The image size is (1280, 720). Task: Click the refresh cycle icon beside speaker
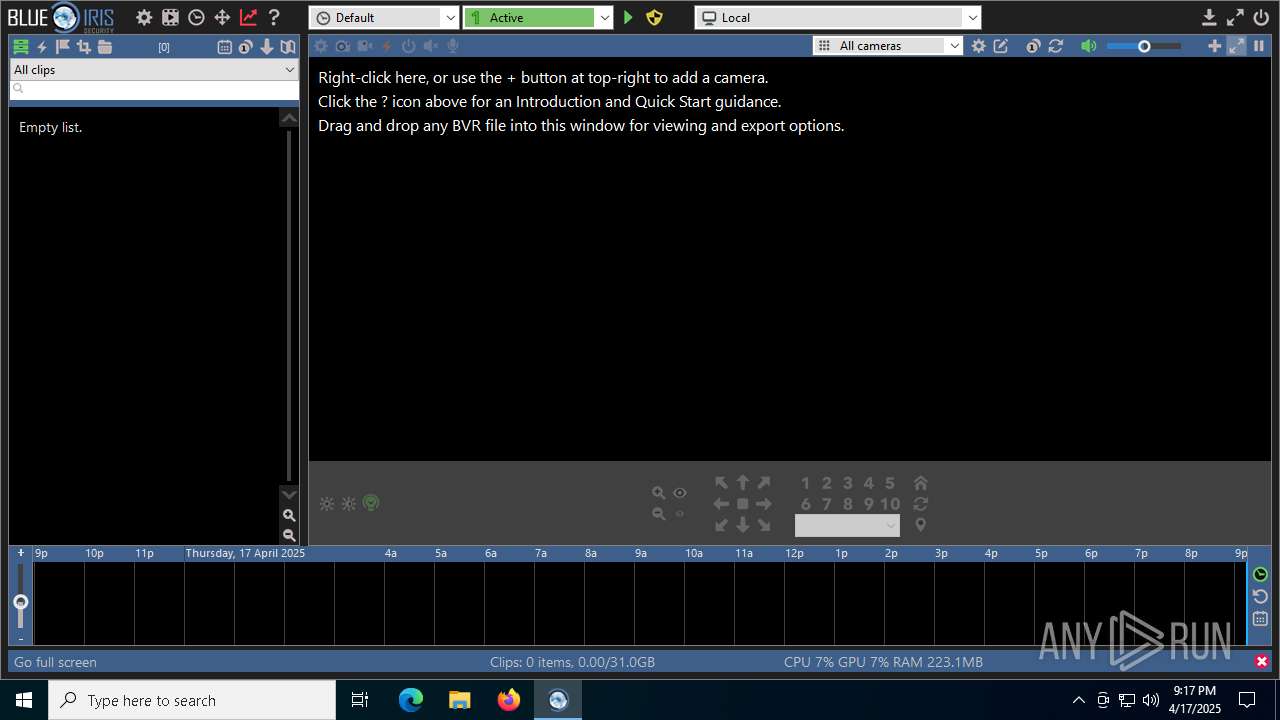click(1055, 46)
